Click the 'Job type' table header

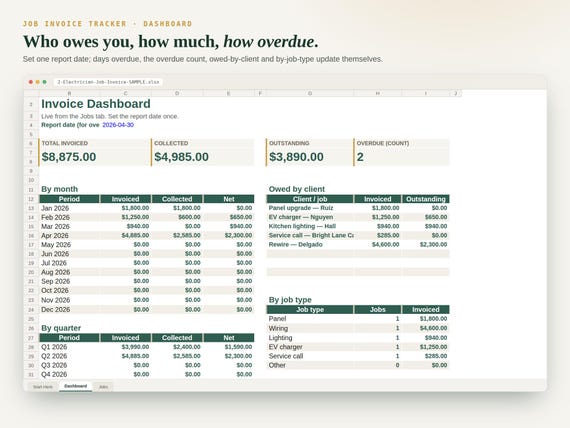coord(310,309)
